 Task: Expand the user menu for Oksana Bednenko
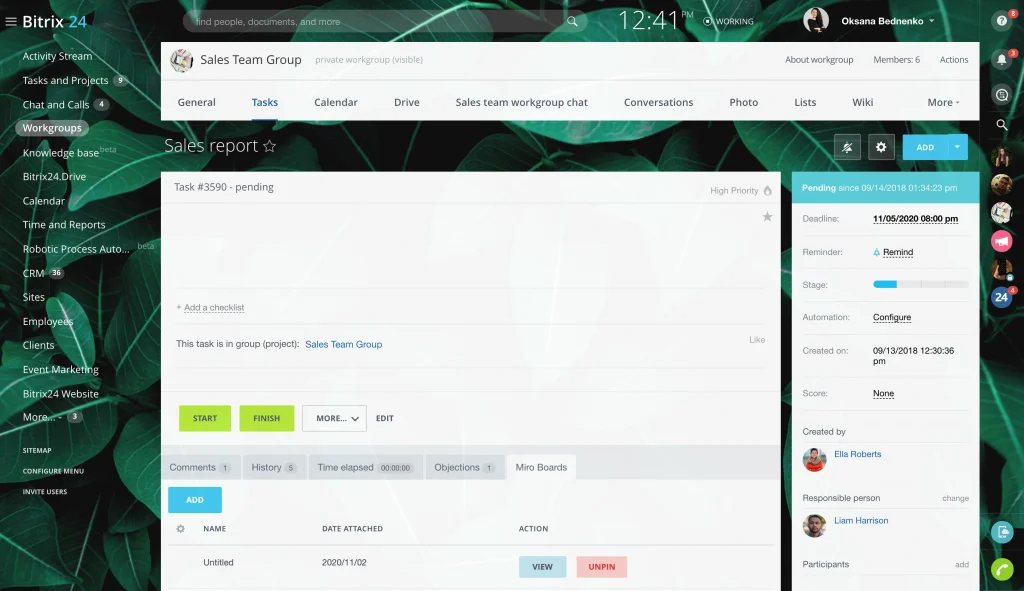[931, 21]
